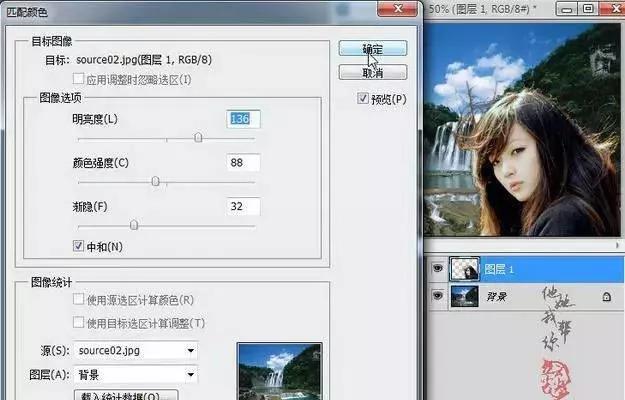625x400 pixels.
Task: Confirm Match Color with 确定 button
Action: (373, 49)
